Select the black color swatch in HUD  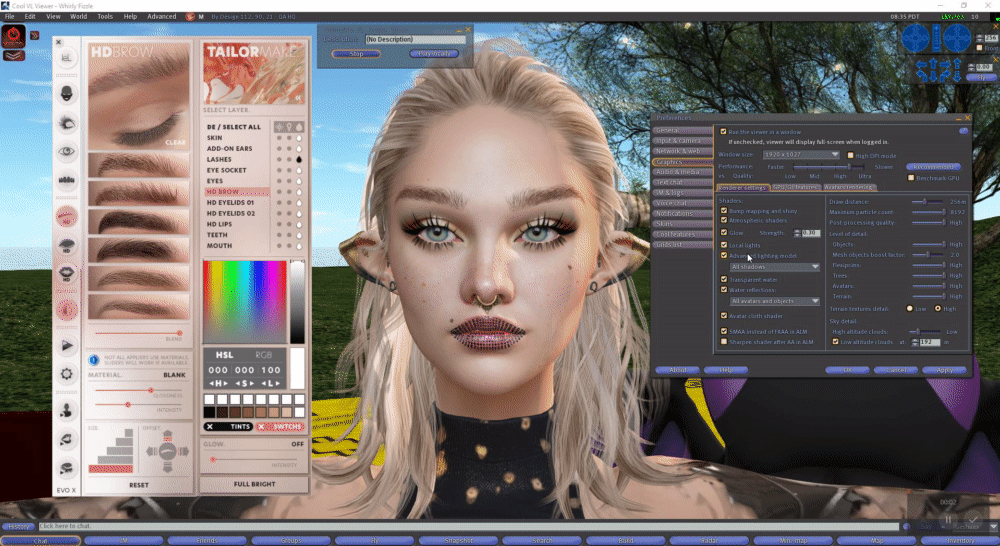click(209, 412)
